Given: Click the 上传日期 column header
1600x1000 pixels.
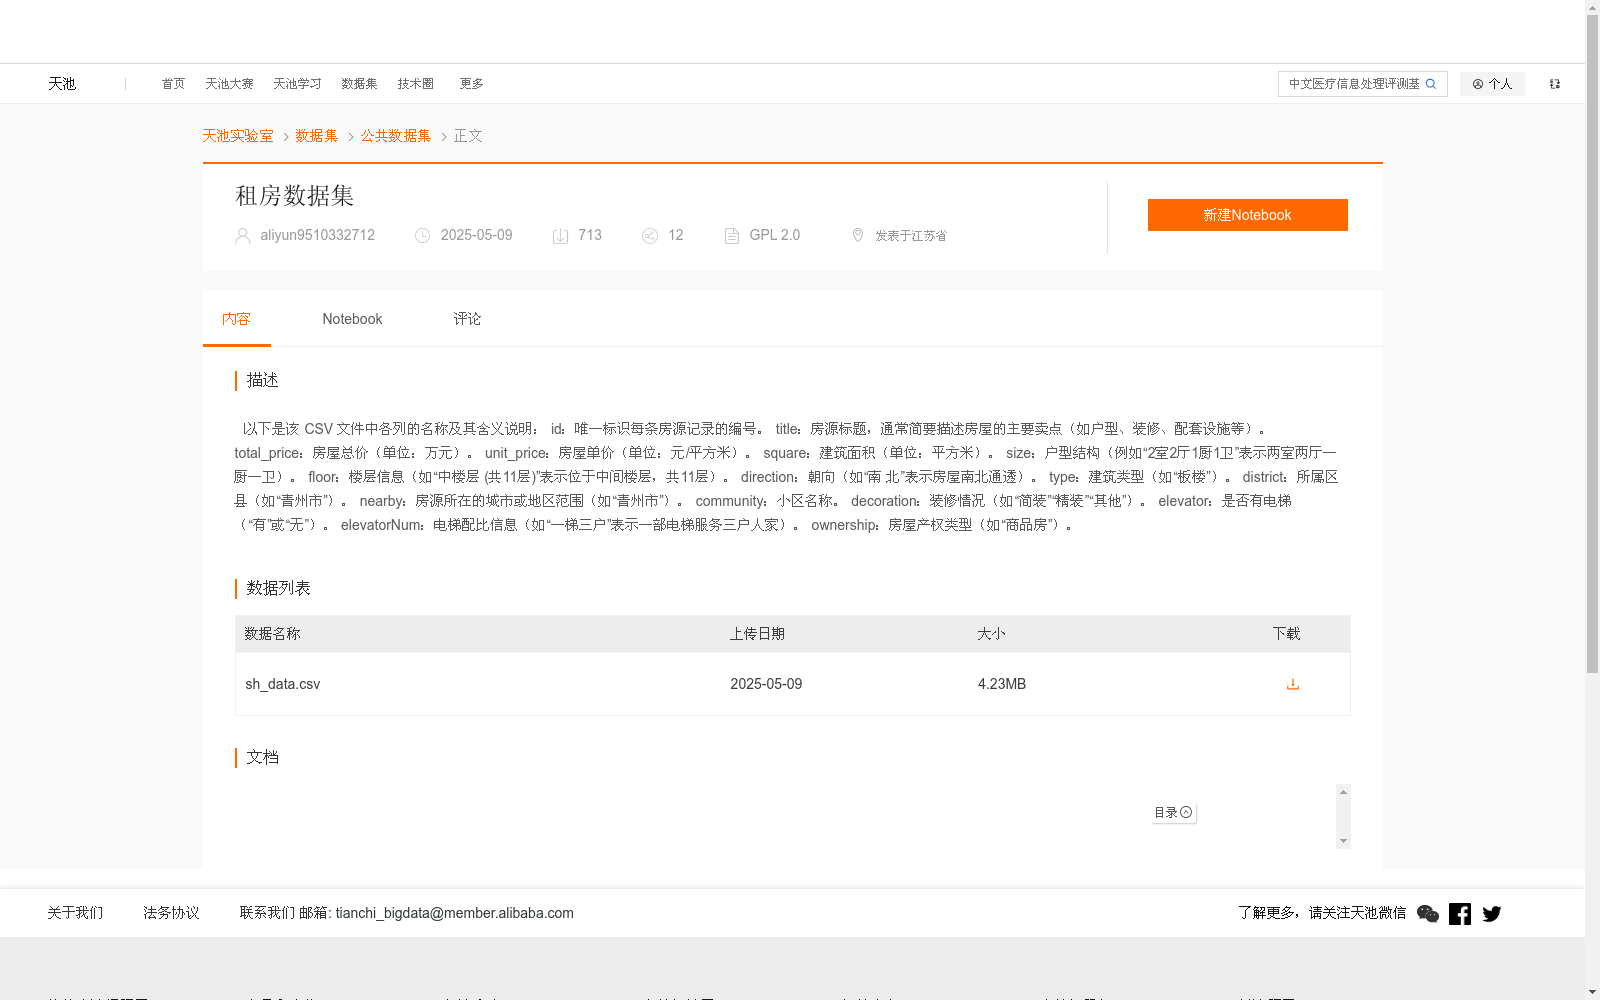Looking at the screenshot, I should click(x=758, y=634).
